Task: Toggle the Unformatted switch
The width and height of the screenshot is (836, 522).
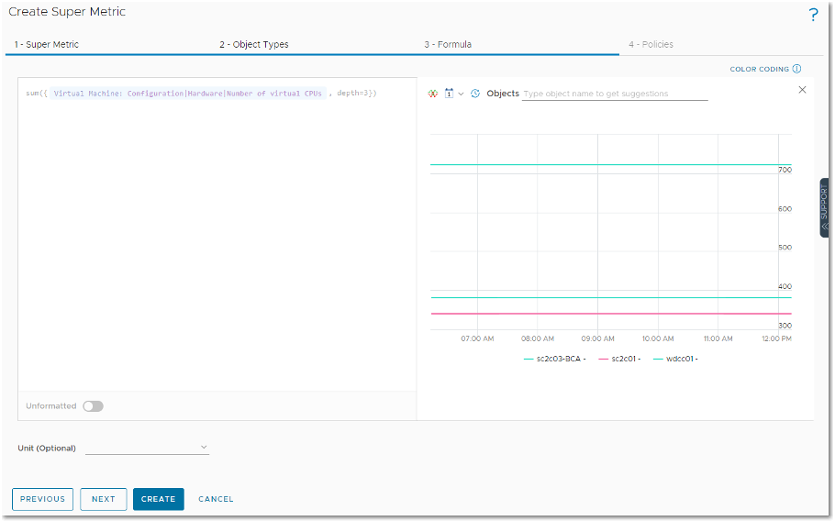Action: point(93,406)
